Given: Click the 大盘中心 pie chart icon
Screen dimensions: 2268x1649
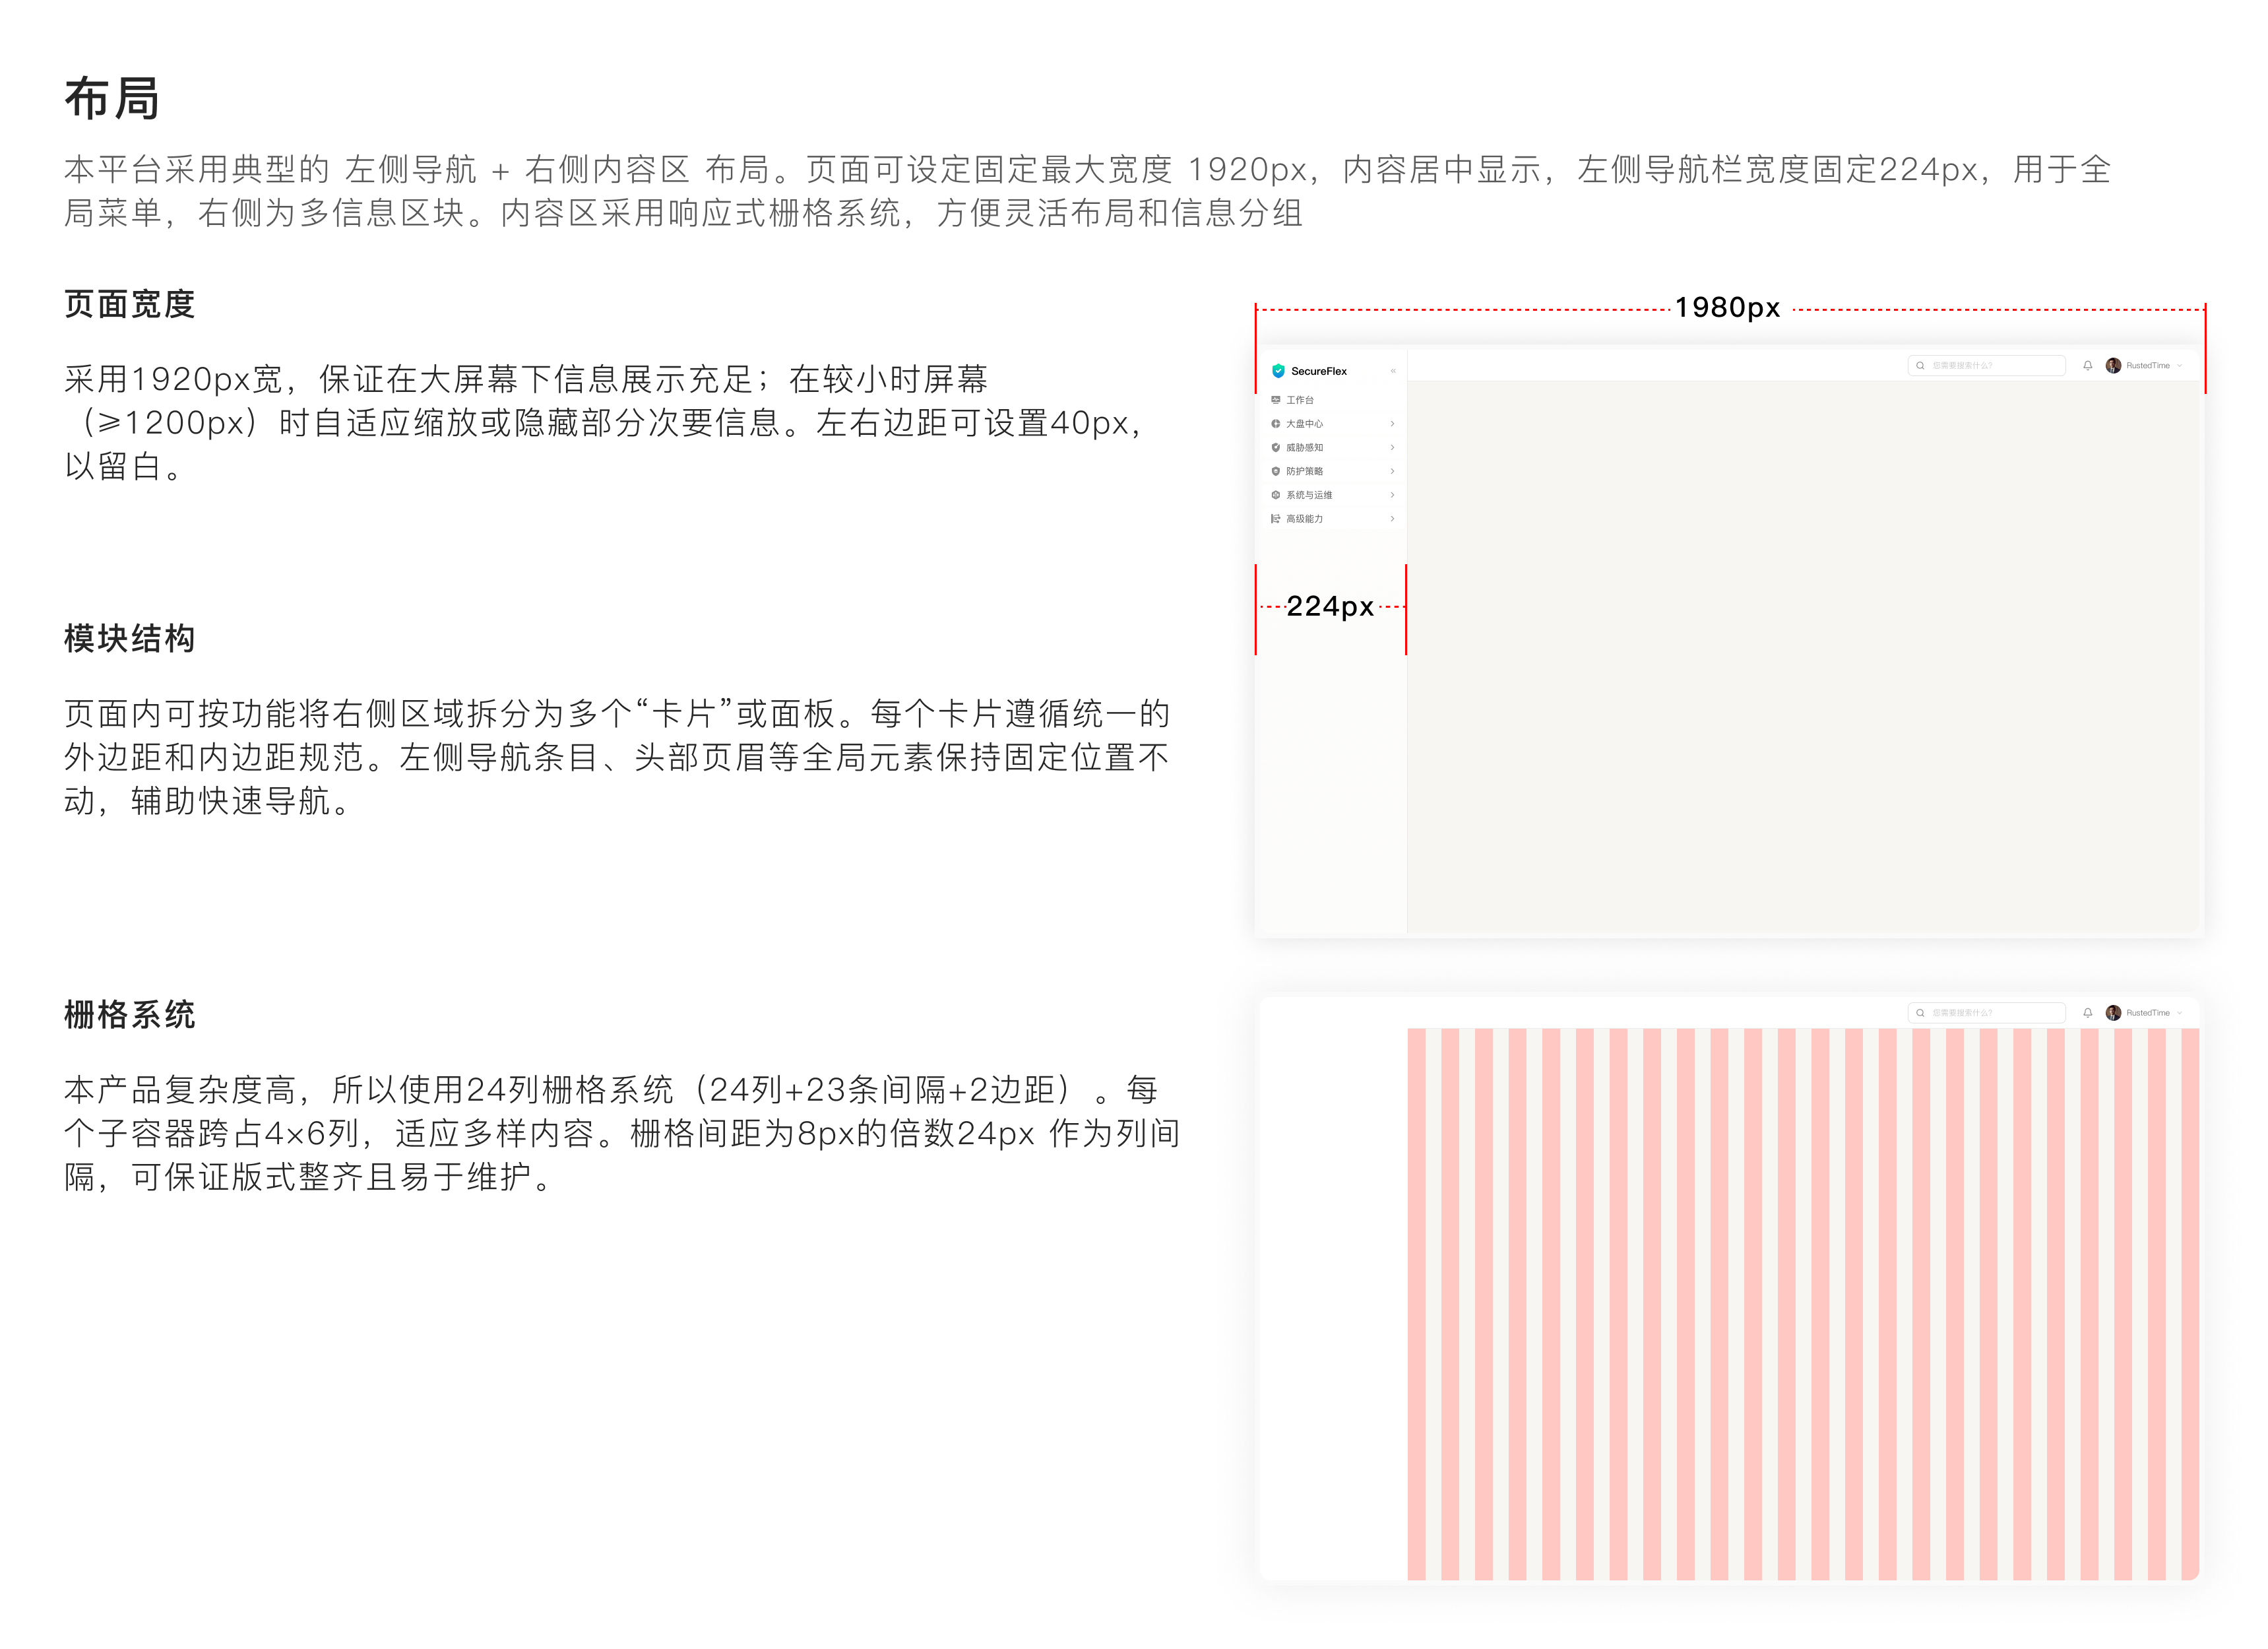Looking at the screenshot, I should click(1275, 424).
